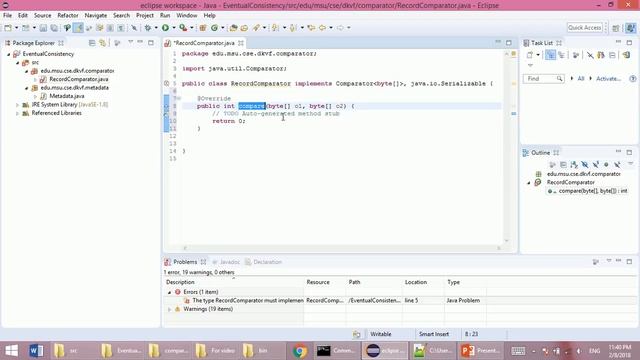640x360 pixels.
Task: Click the Debug bug icon in toolbar
Action: pos(148,28)
